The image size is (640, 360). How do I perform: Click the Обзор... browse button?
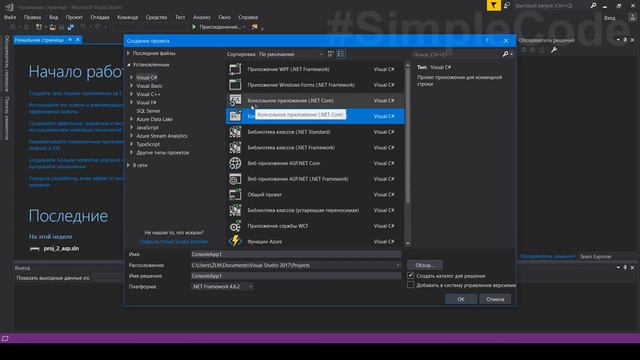(x=425, y=265)
